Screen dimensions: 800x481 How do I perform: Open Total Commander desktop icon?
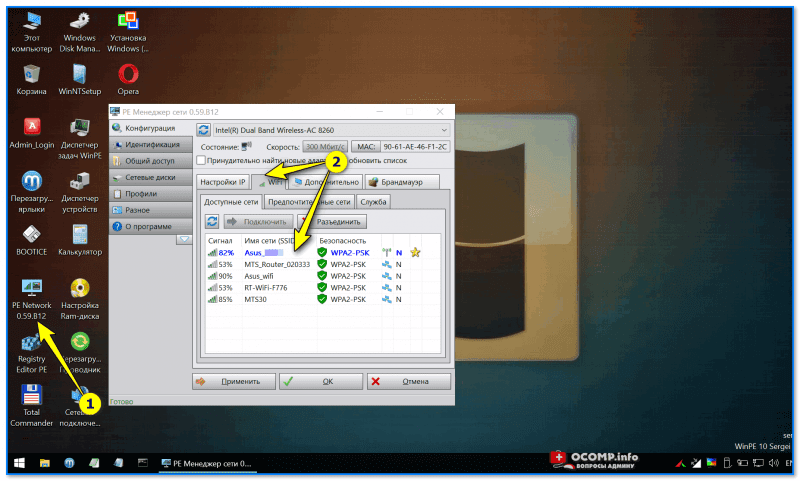(32, 406)
